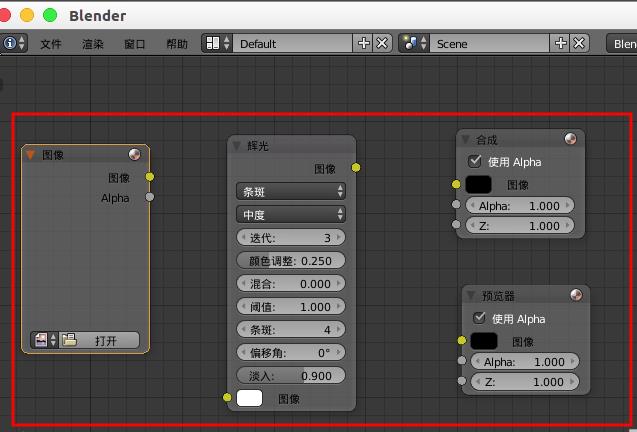Open the scene browse icon

click(x=414, y=43)
